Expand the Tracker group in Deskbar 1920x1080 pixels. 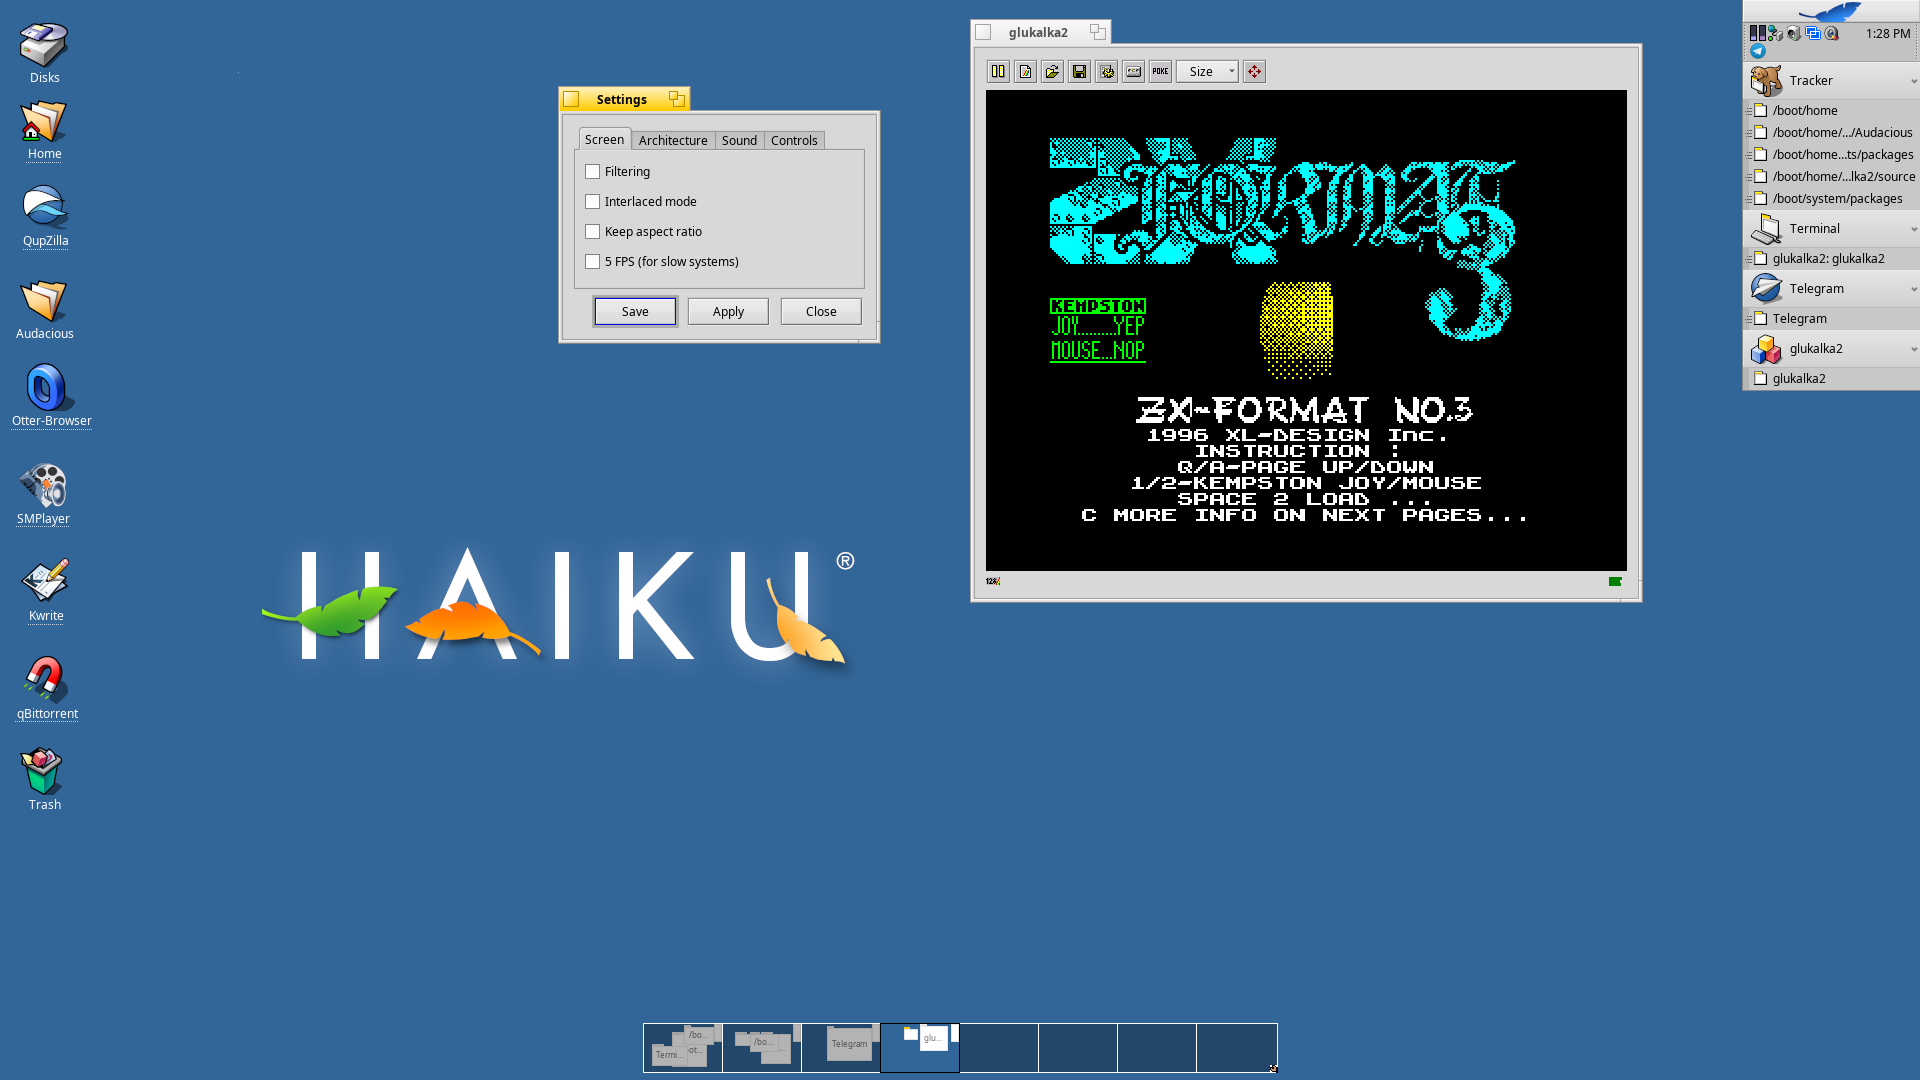click(1913, 81)
